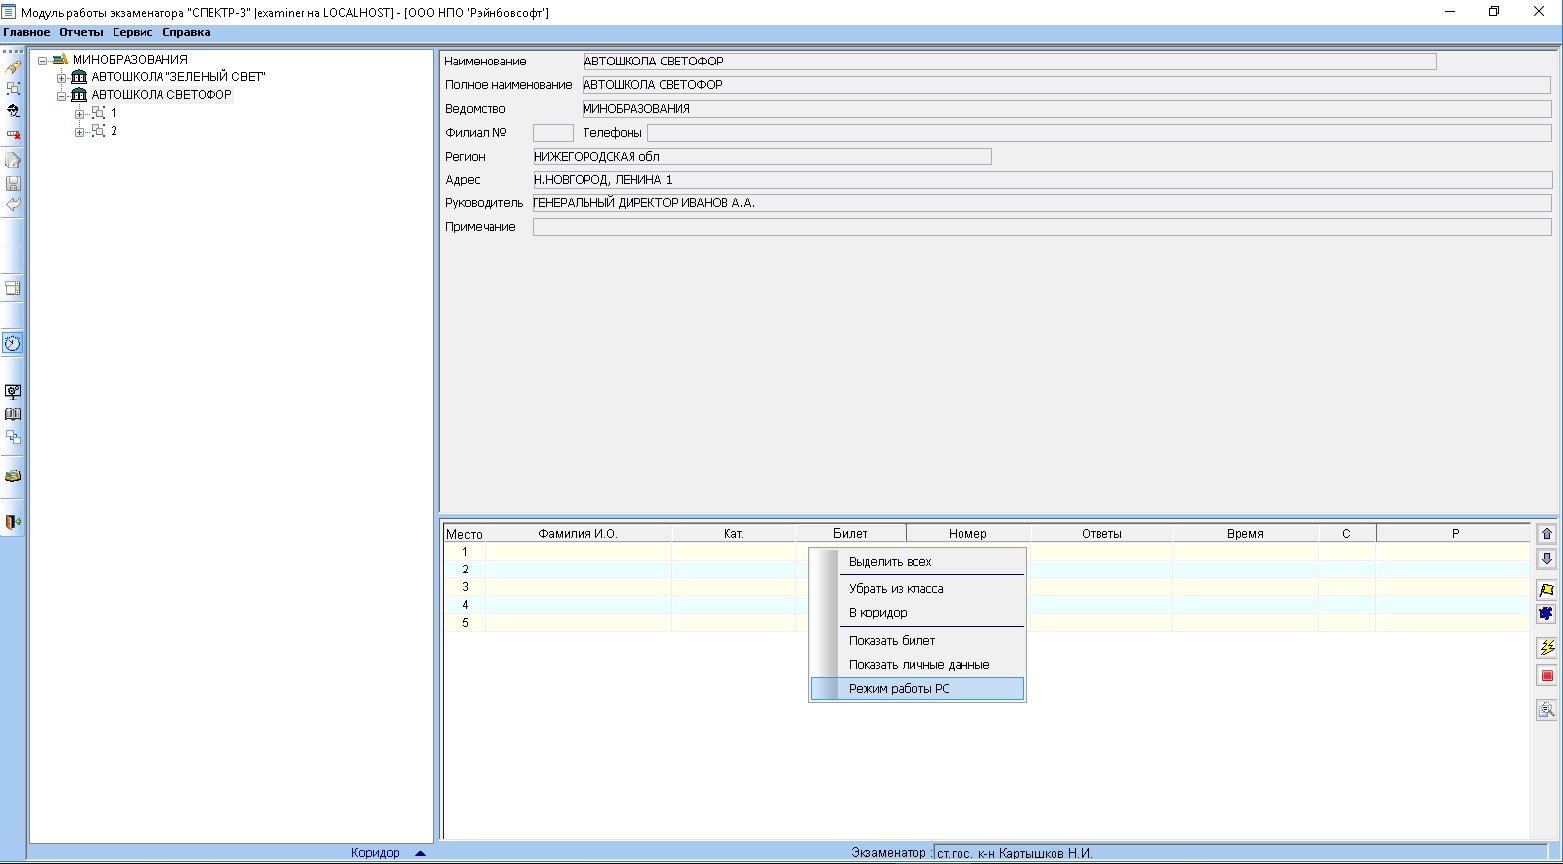Click the person with hat icon
The image size is (1563, 864).
point(13,111)
